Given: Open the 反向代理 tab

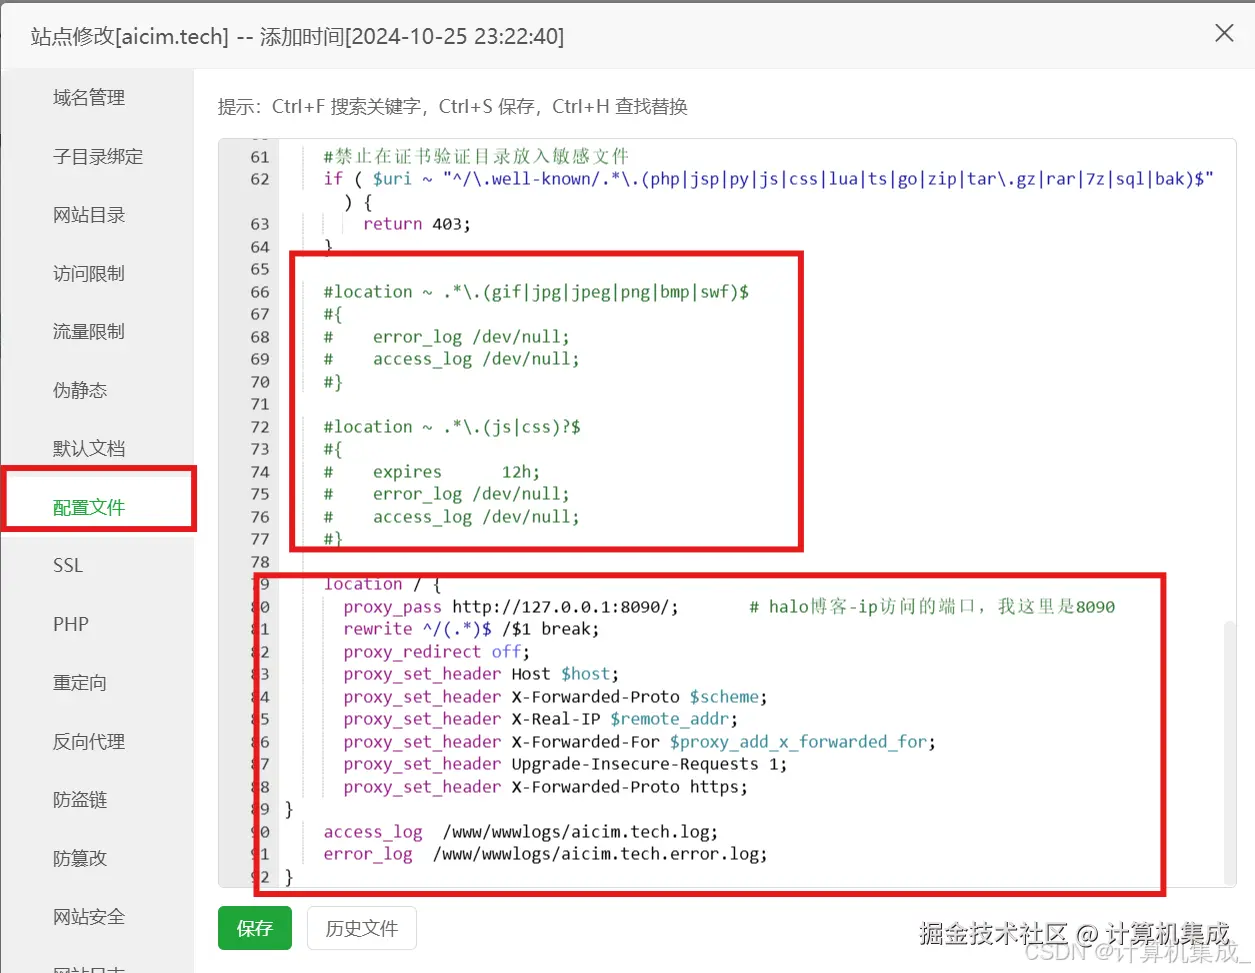Looking at the screenshot, I should [89, 741].
